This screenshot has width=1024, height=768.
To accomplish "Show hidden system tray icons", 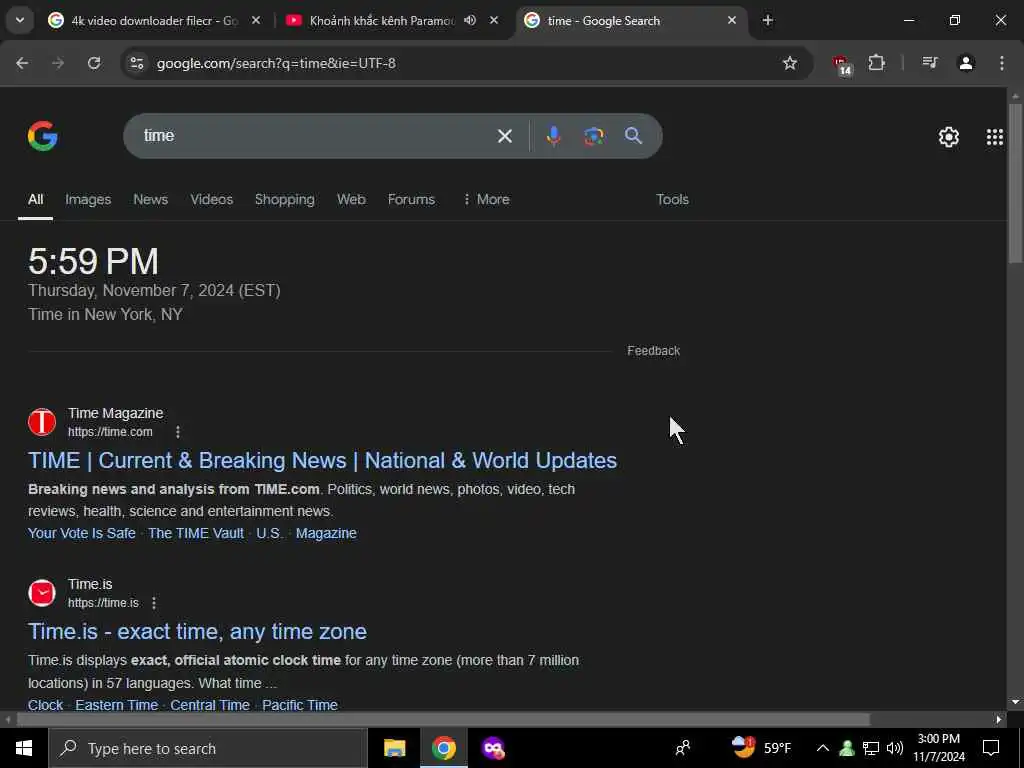I will 822,748.
